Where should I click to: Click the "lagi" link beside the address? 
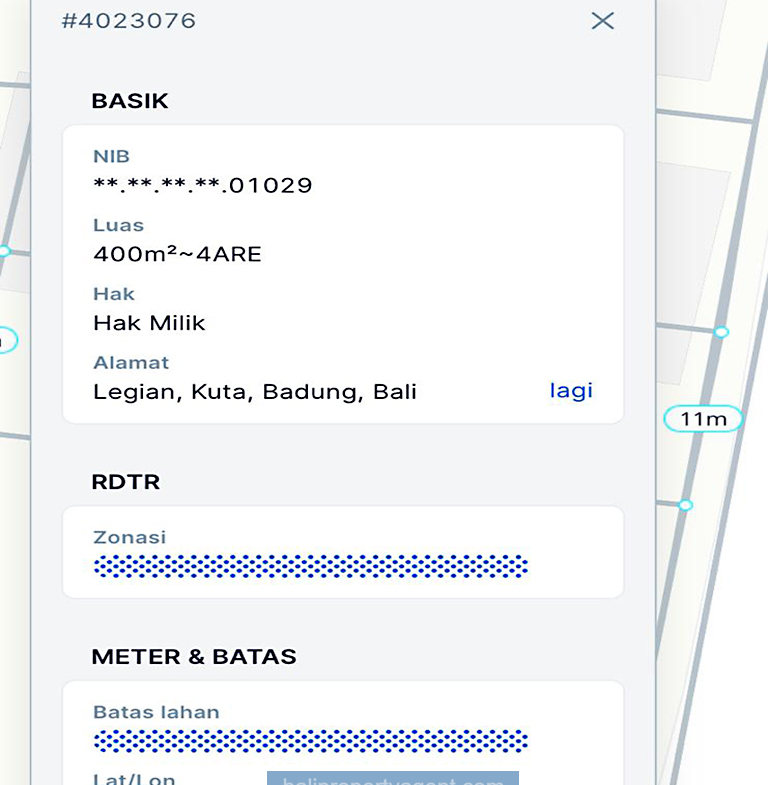pyautogui.click(x=571, y=390)
